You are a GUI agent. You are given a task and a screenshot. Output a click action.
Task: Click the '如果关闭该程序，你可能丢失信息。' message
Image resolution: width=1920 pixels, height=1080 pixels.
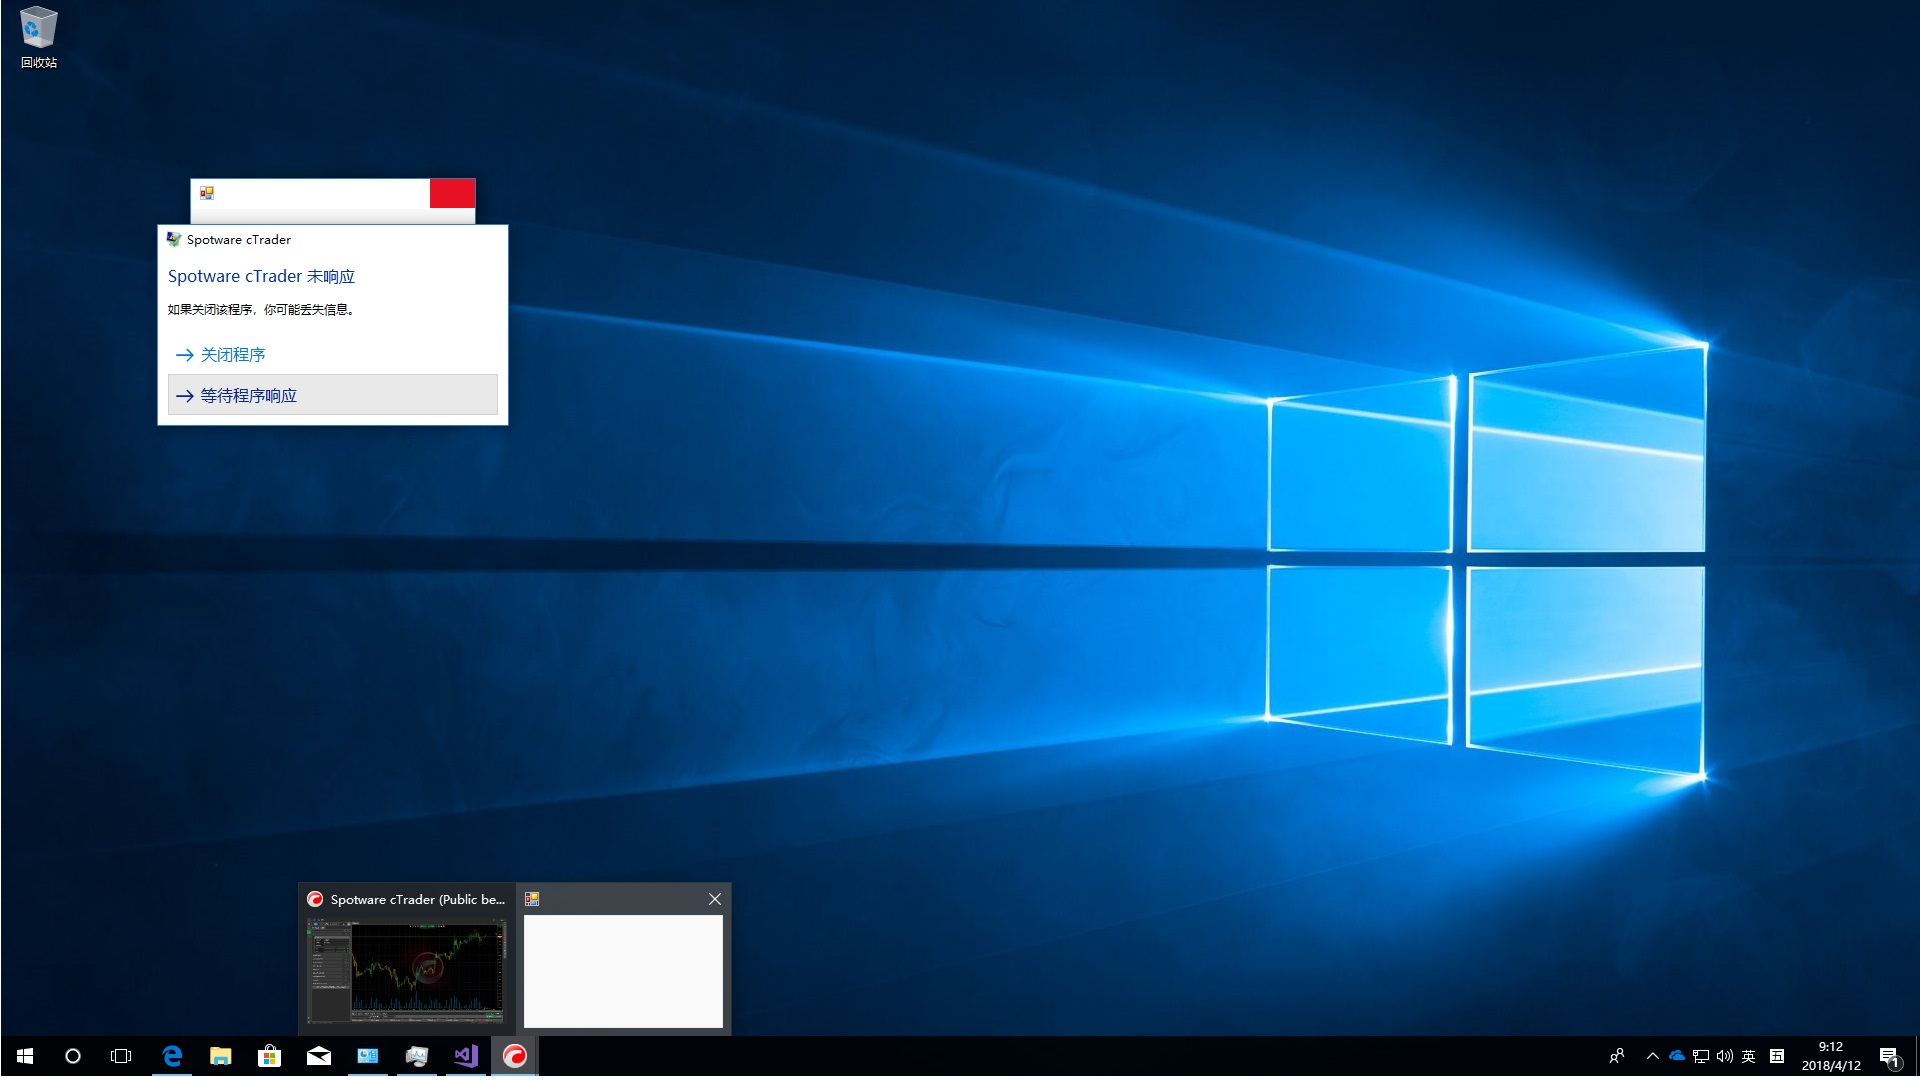pos(261,310)
